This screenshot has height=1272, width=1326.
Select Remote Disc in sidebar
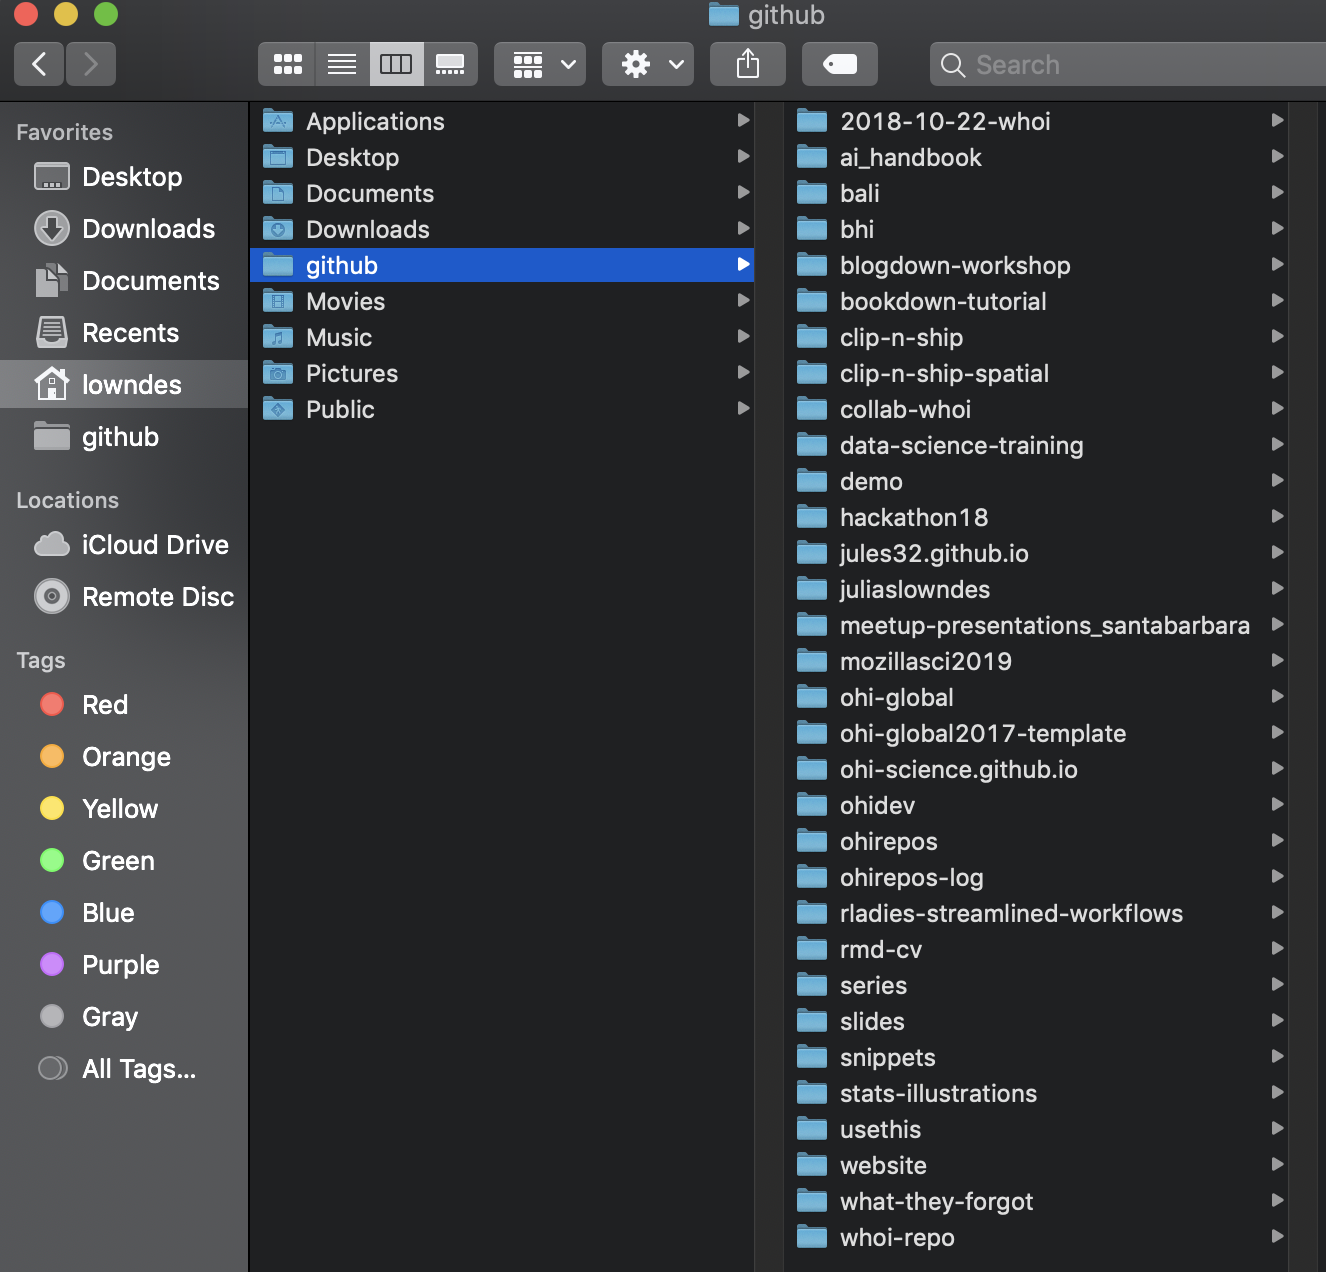coord(157,597)
